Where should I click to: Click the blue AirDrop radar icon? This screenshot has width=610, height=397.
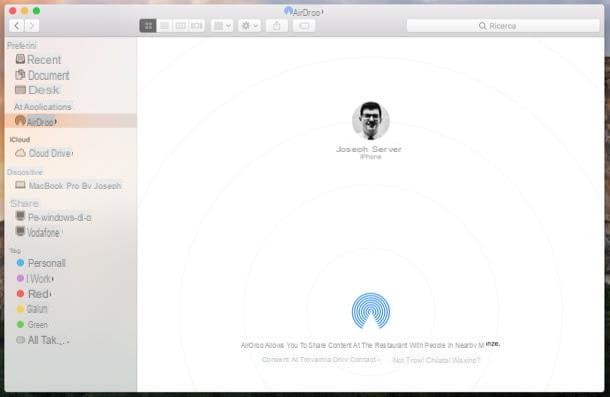click(x=371, y=311)
